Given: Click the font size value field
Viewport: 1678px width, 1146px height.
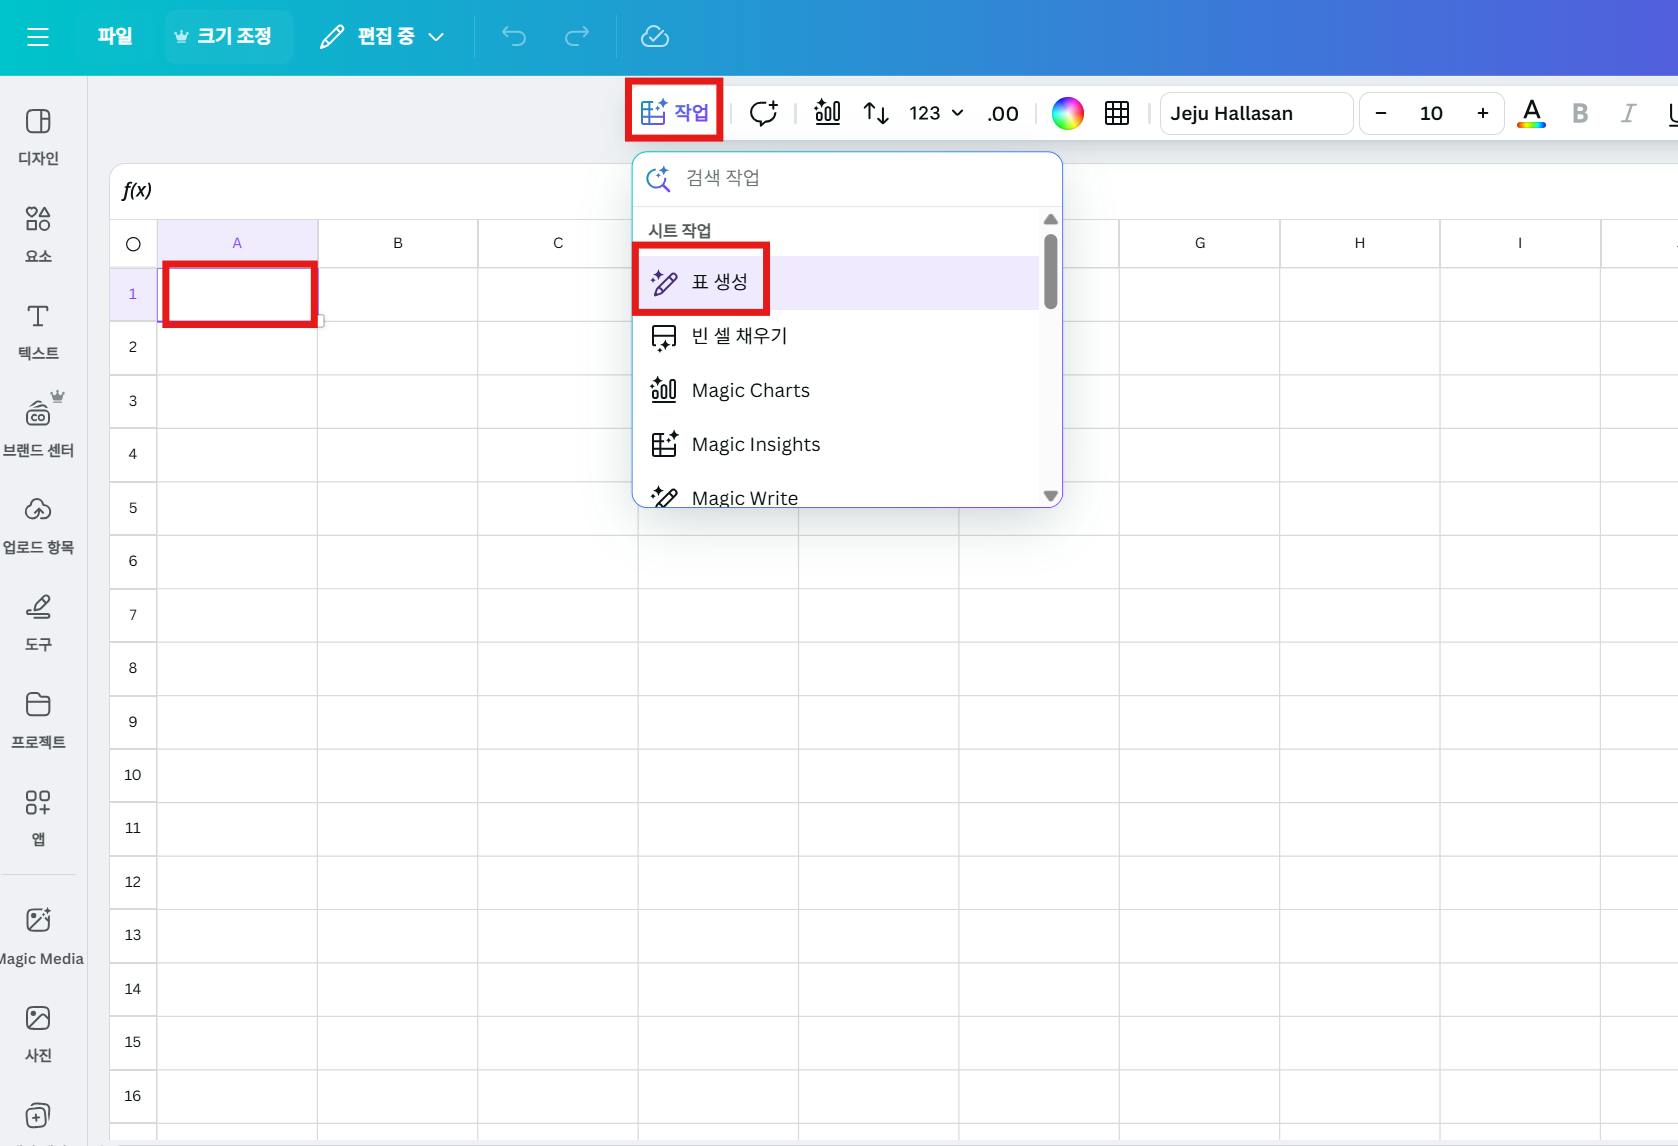Looking at the screenshot, I should coord(1431,113).
